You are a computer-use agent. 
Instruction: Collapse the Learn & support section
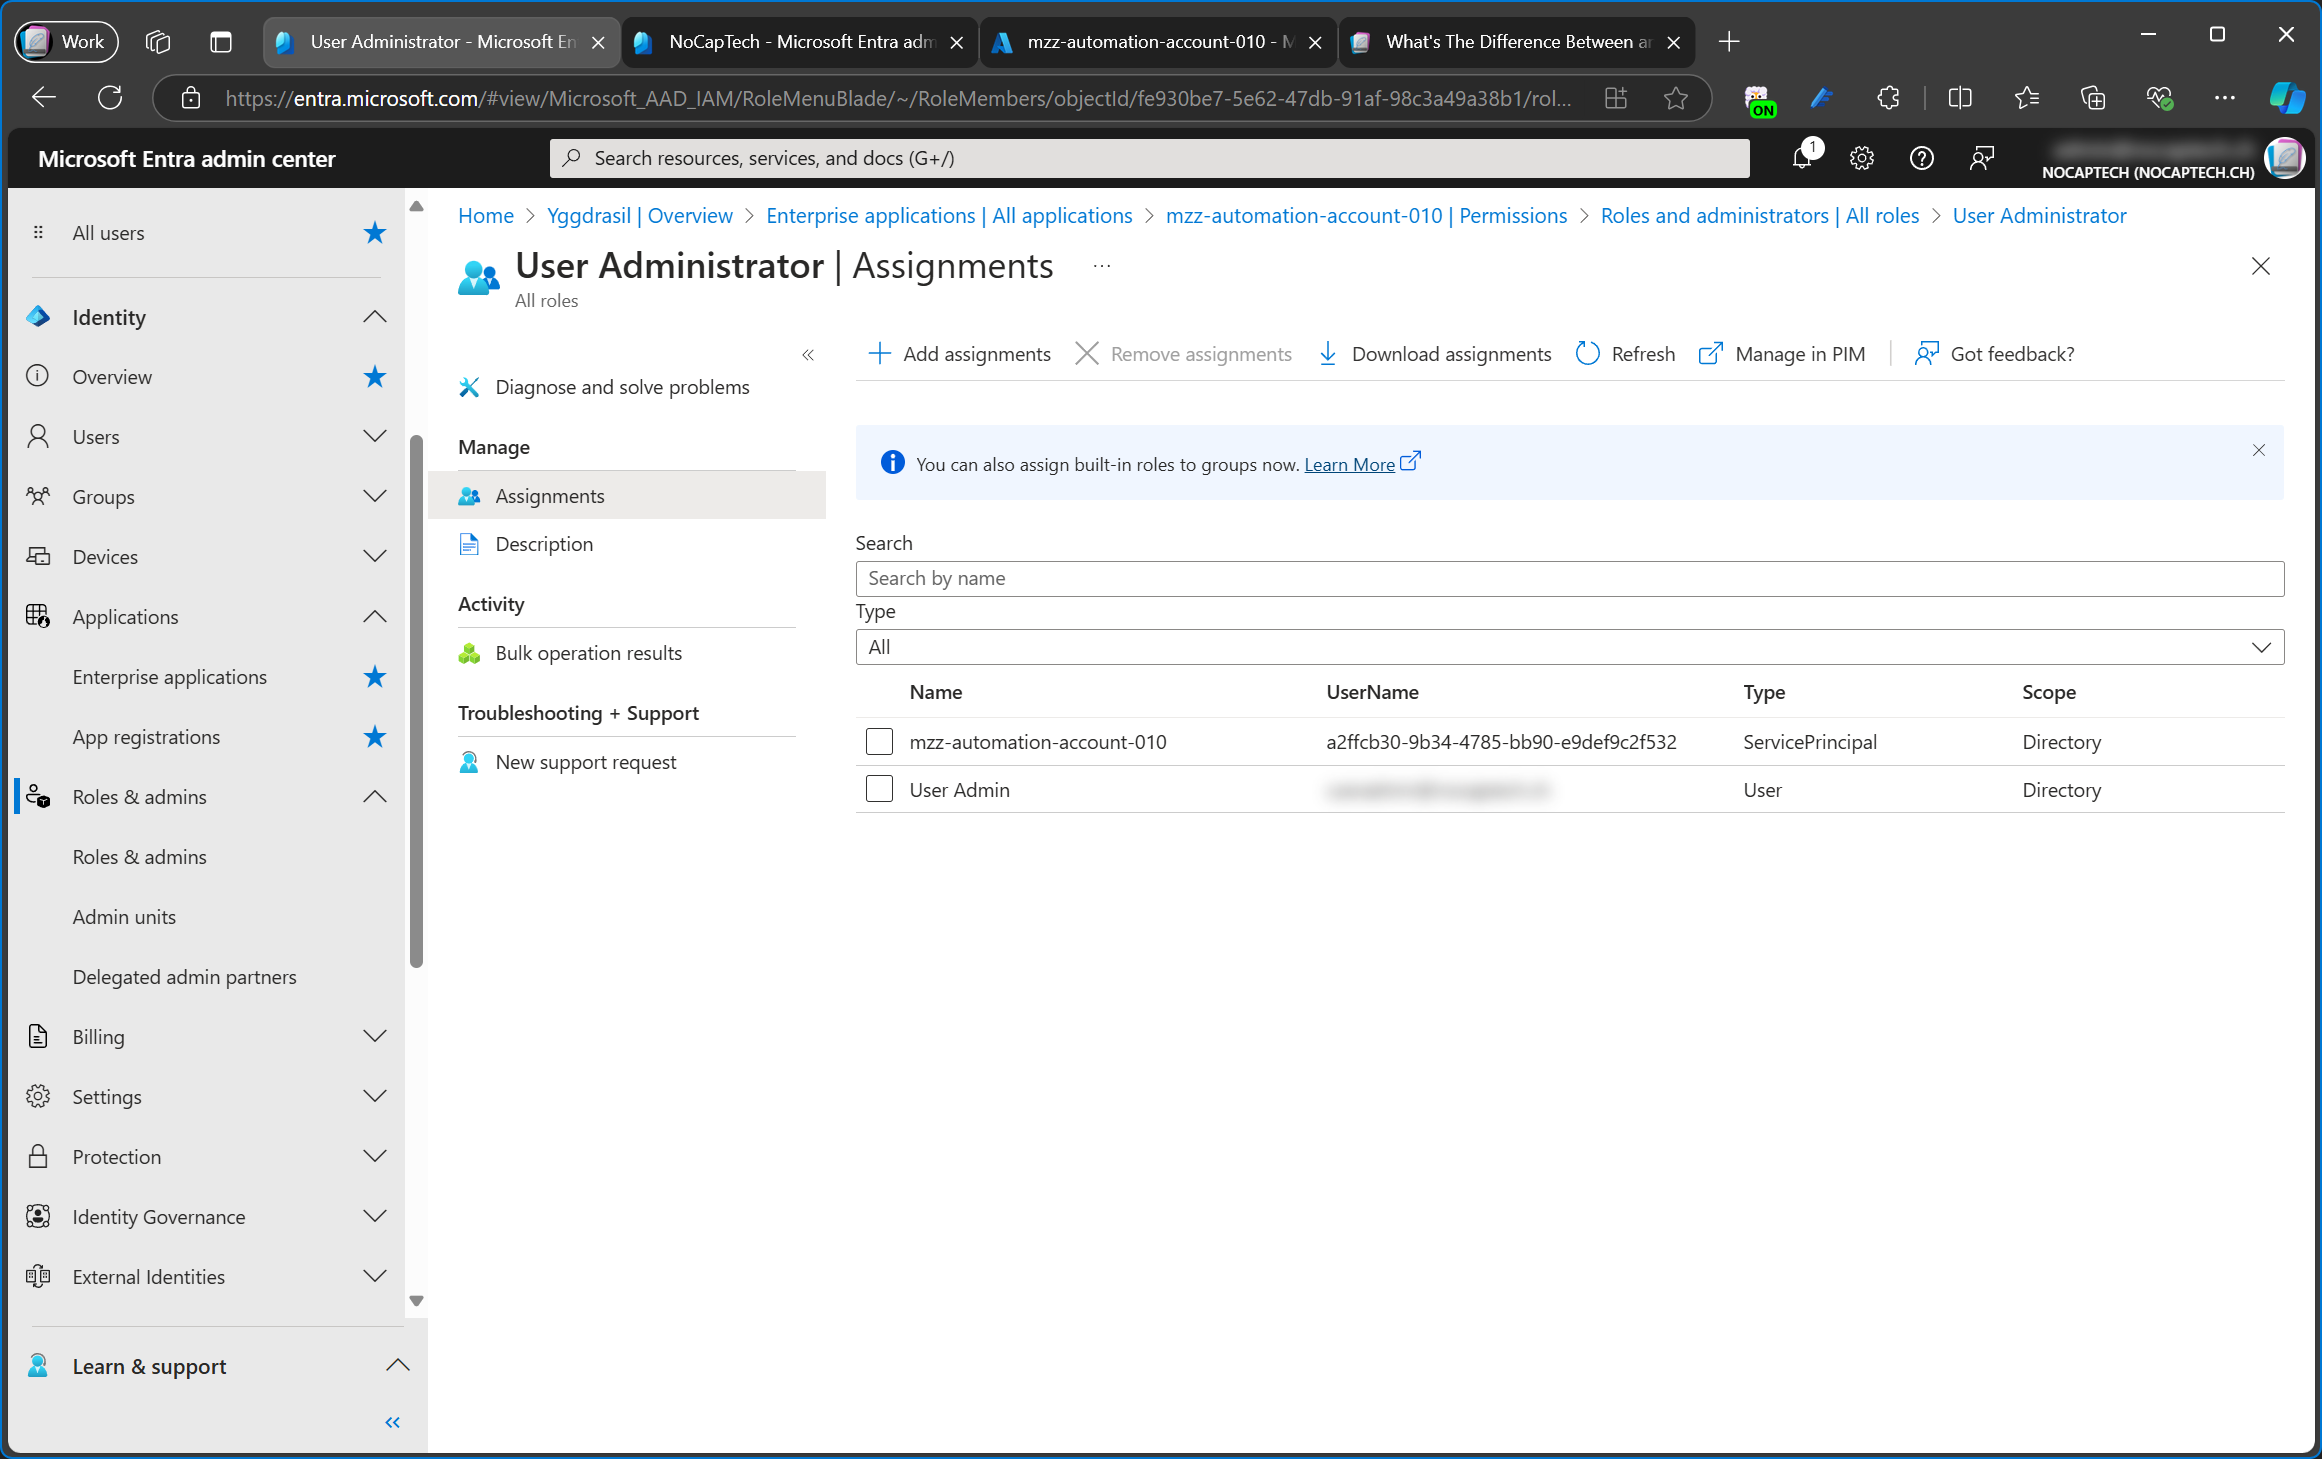(398, 1366)
